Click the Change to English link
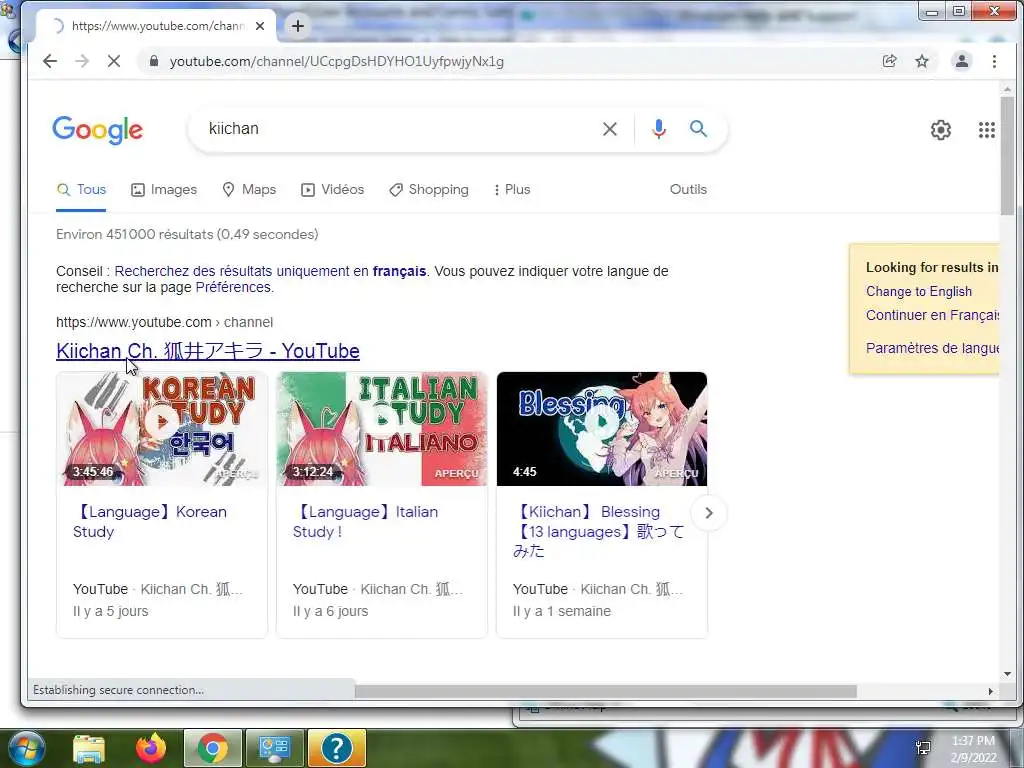Screen dimensions: 1024x768 (x=918, y=292)
